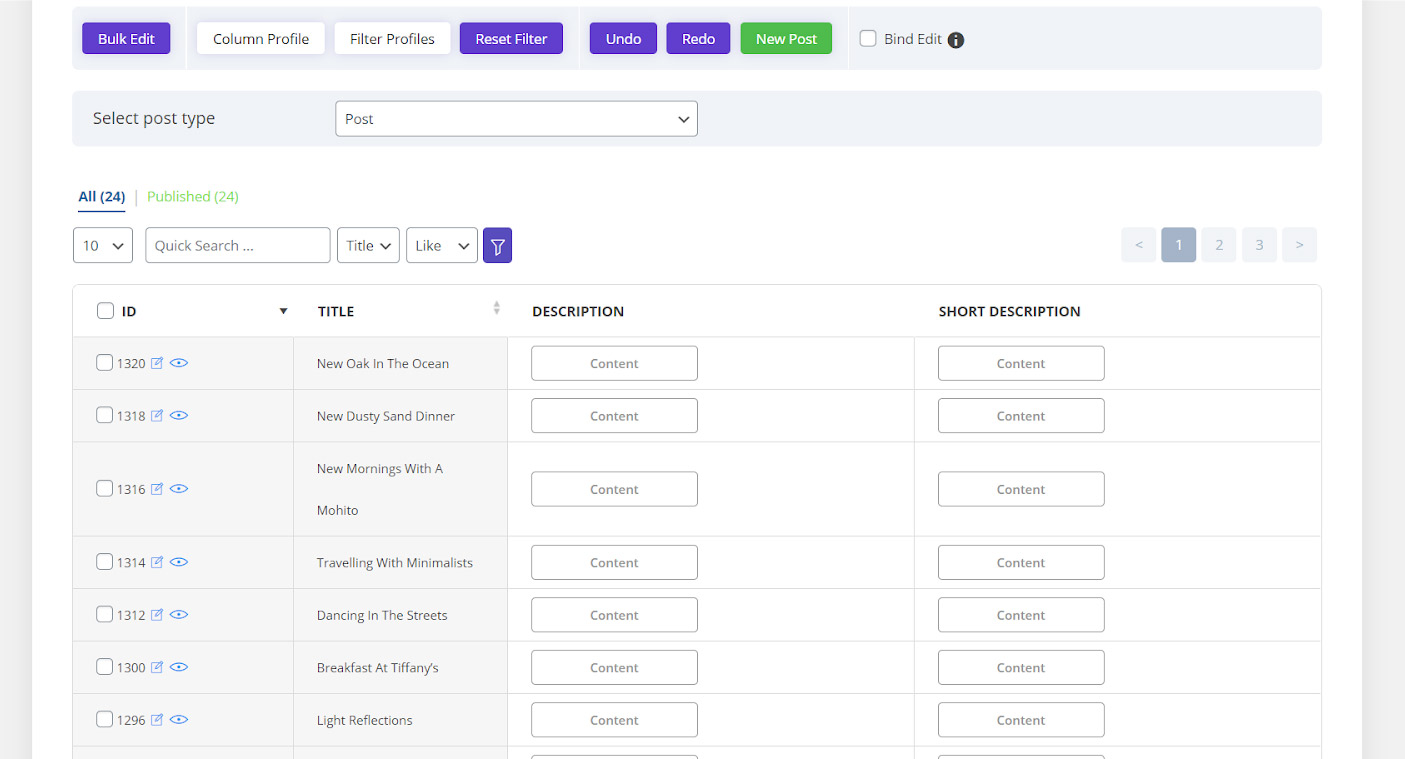Open the rows-per-page dropdown showing 10
The width and height of the screenshot is (1405, 759).
[103, 245]
